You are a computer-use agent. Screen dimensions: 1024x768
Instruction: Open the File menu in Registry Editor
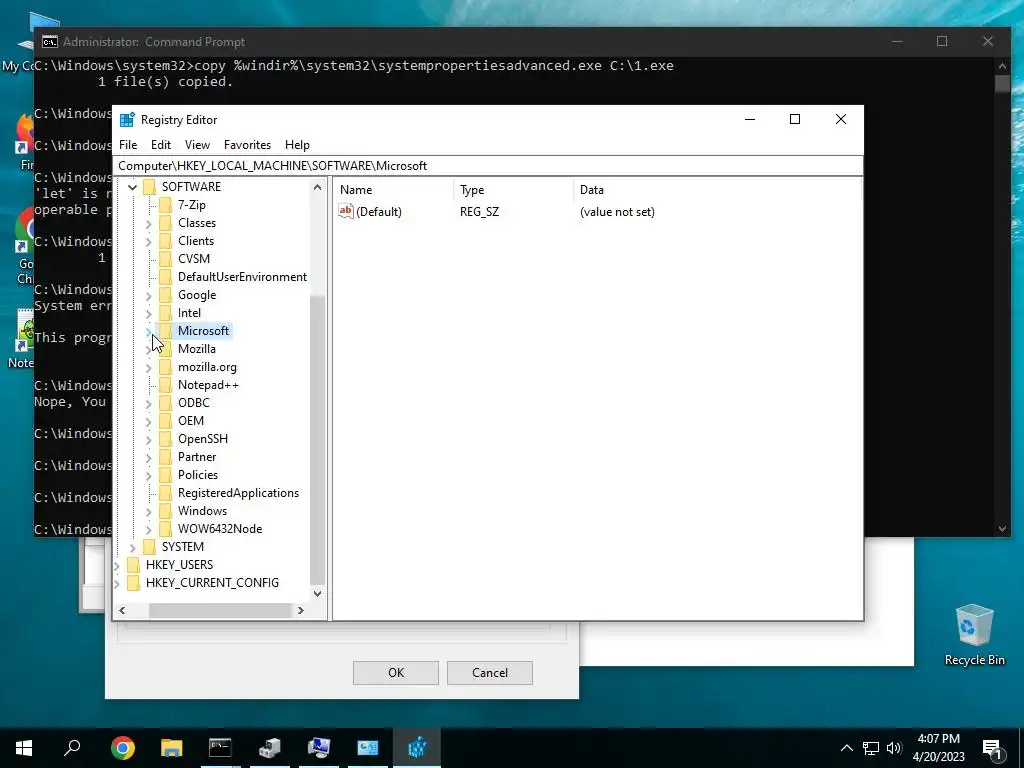coord(128,145)
